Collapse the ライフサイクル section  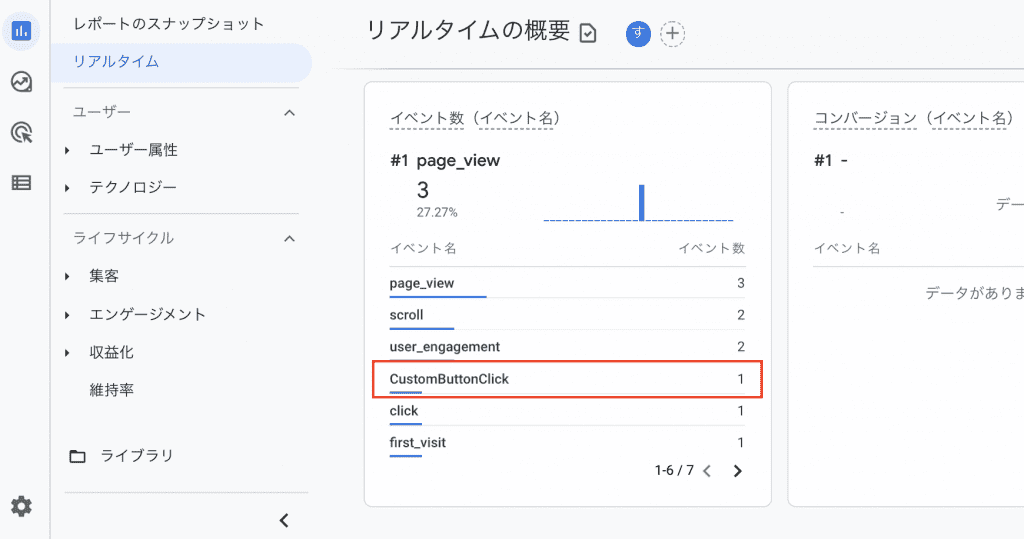pyautogui.click(x=290, y=238)
